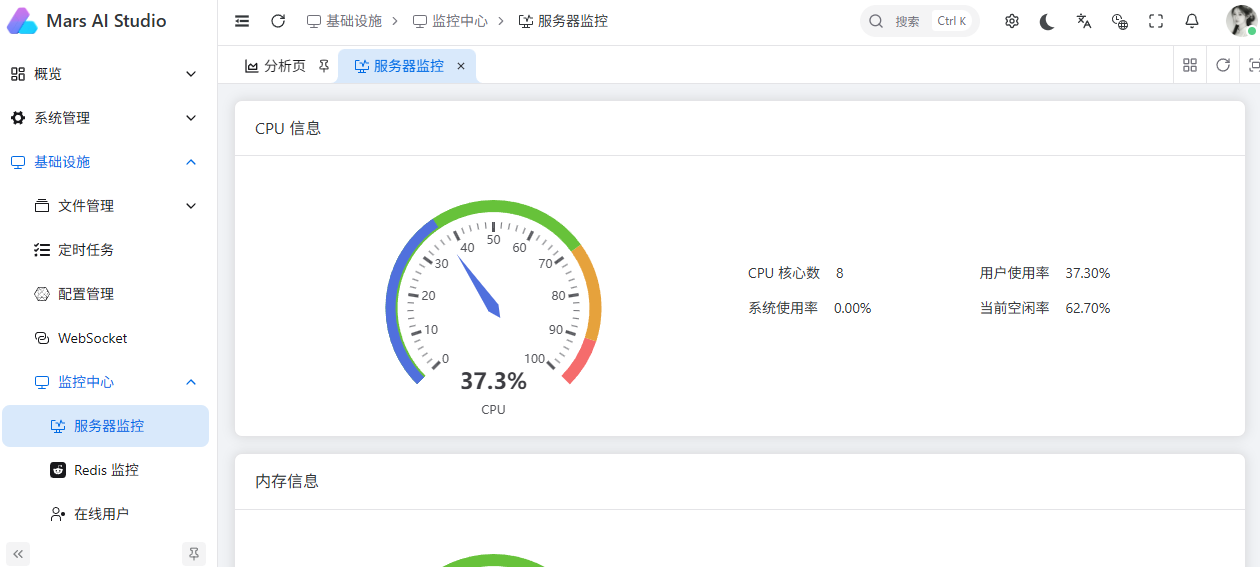The image size is (1260, 567).
Task: Click the search box
Action: click(919, 21)
